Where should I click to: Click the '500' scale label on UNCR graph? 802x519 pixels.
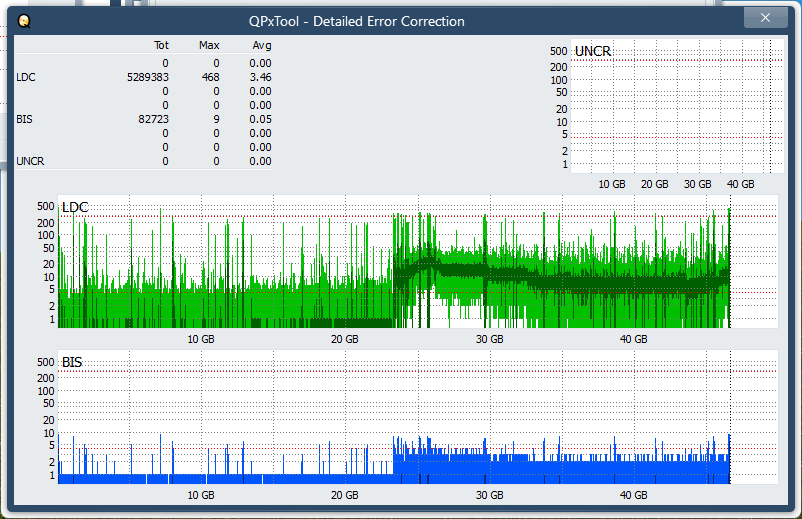559,51
